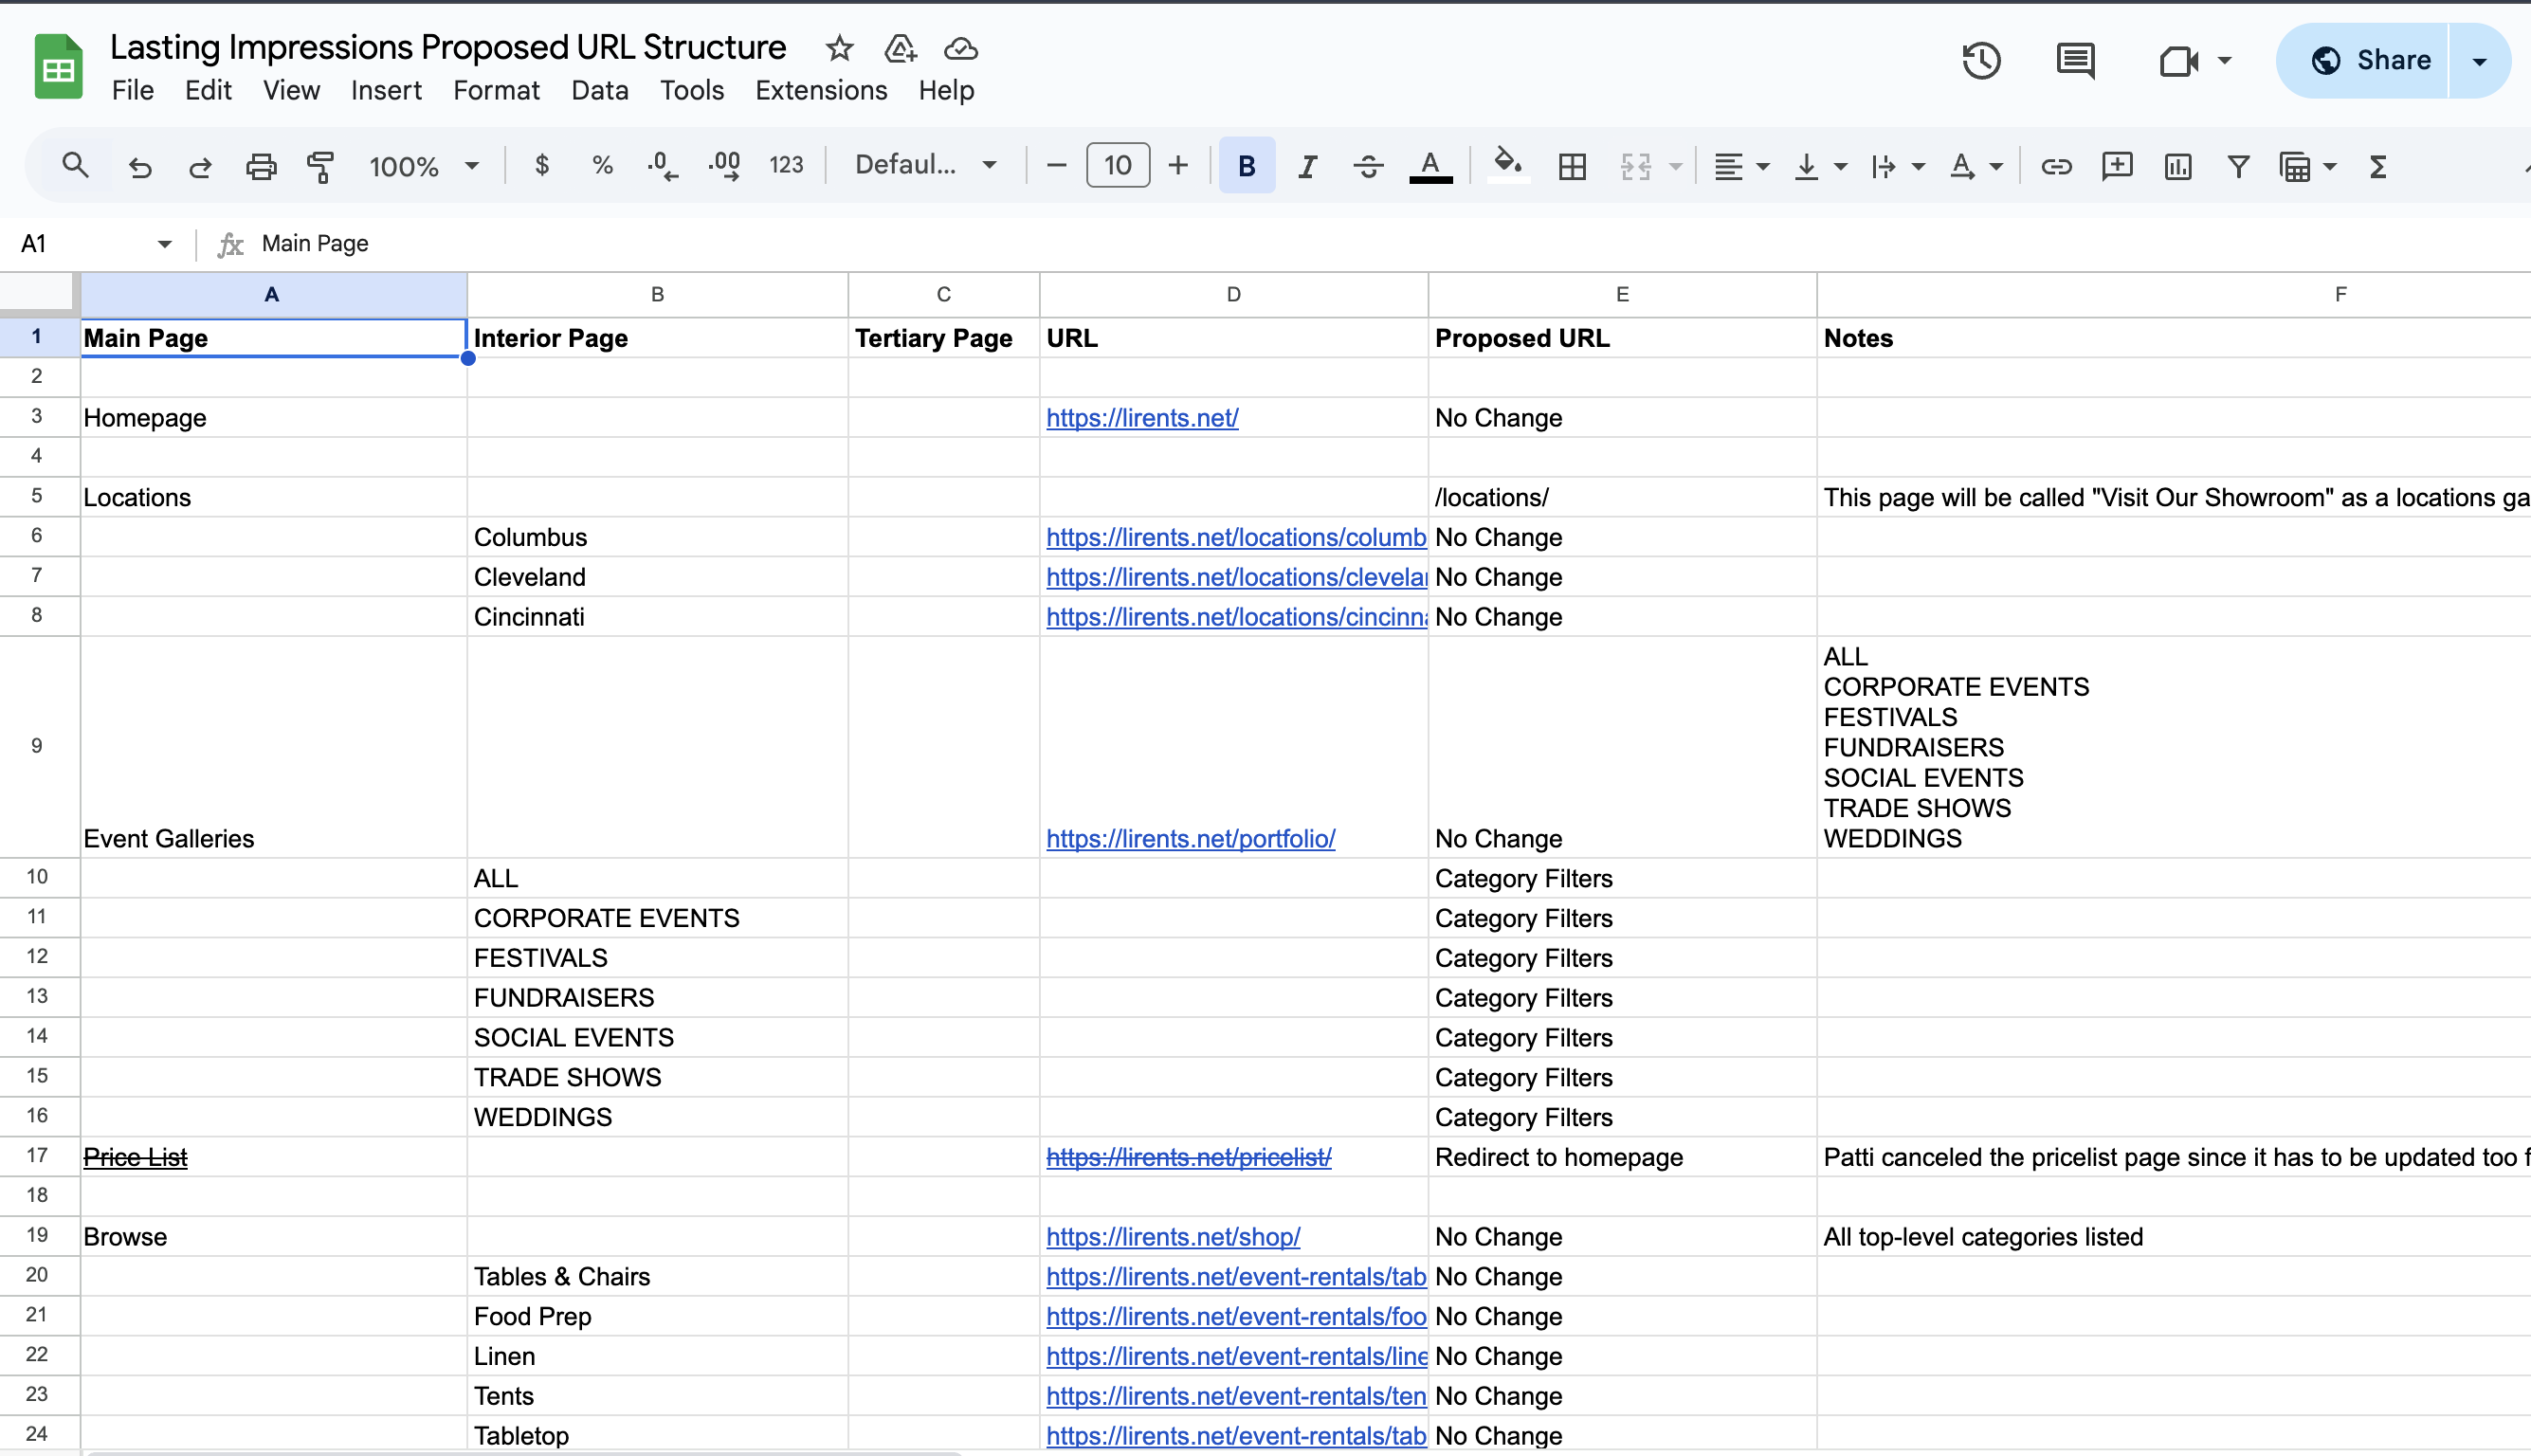Open the Format menu

coord(496,90)
